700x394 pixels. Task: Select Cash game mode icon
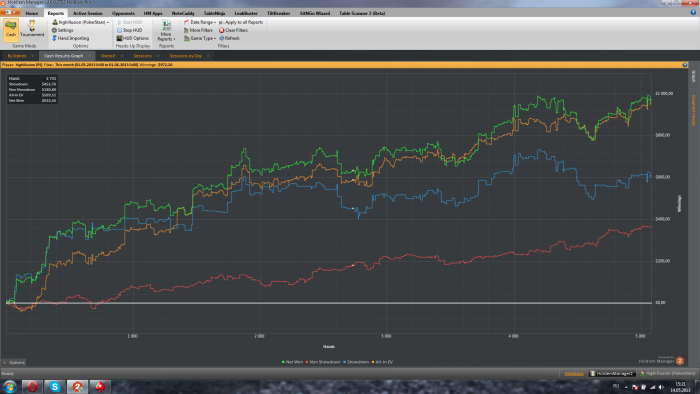(11, 29)
